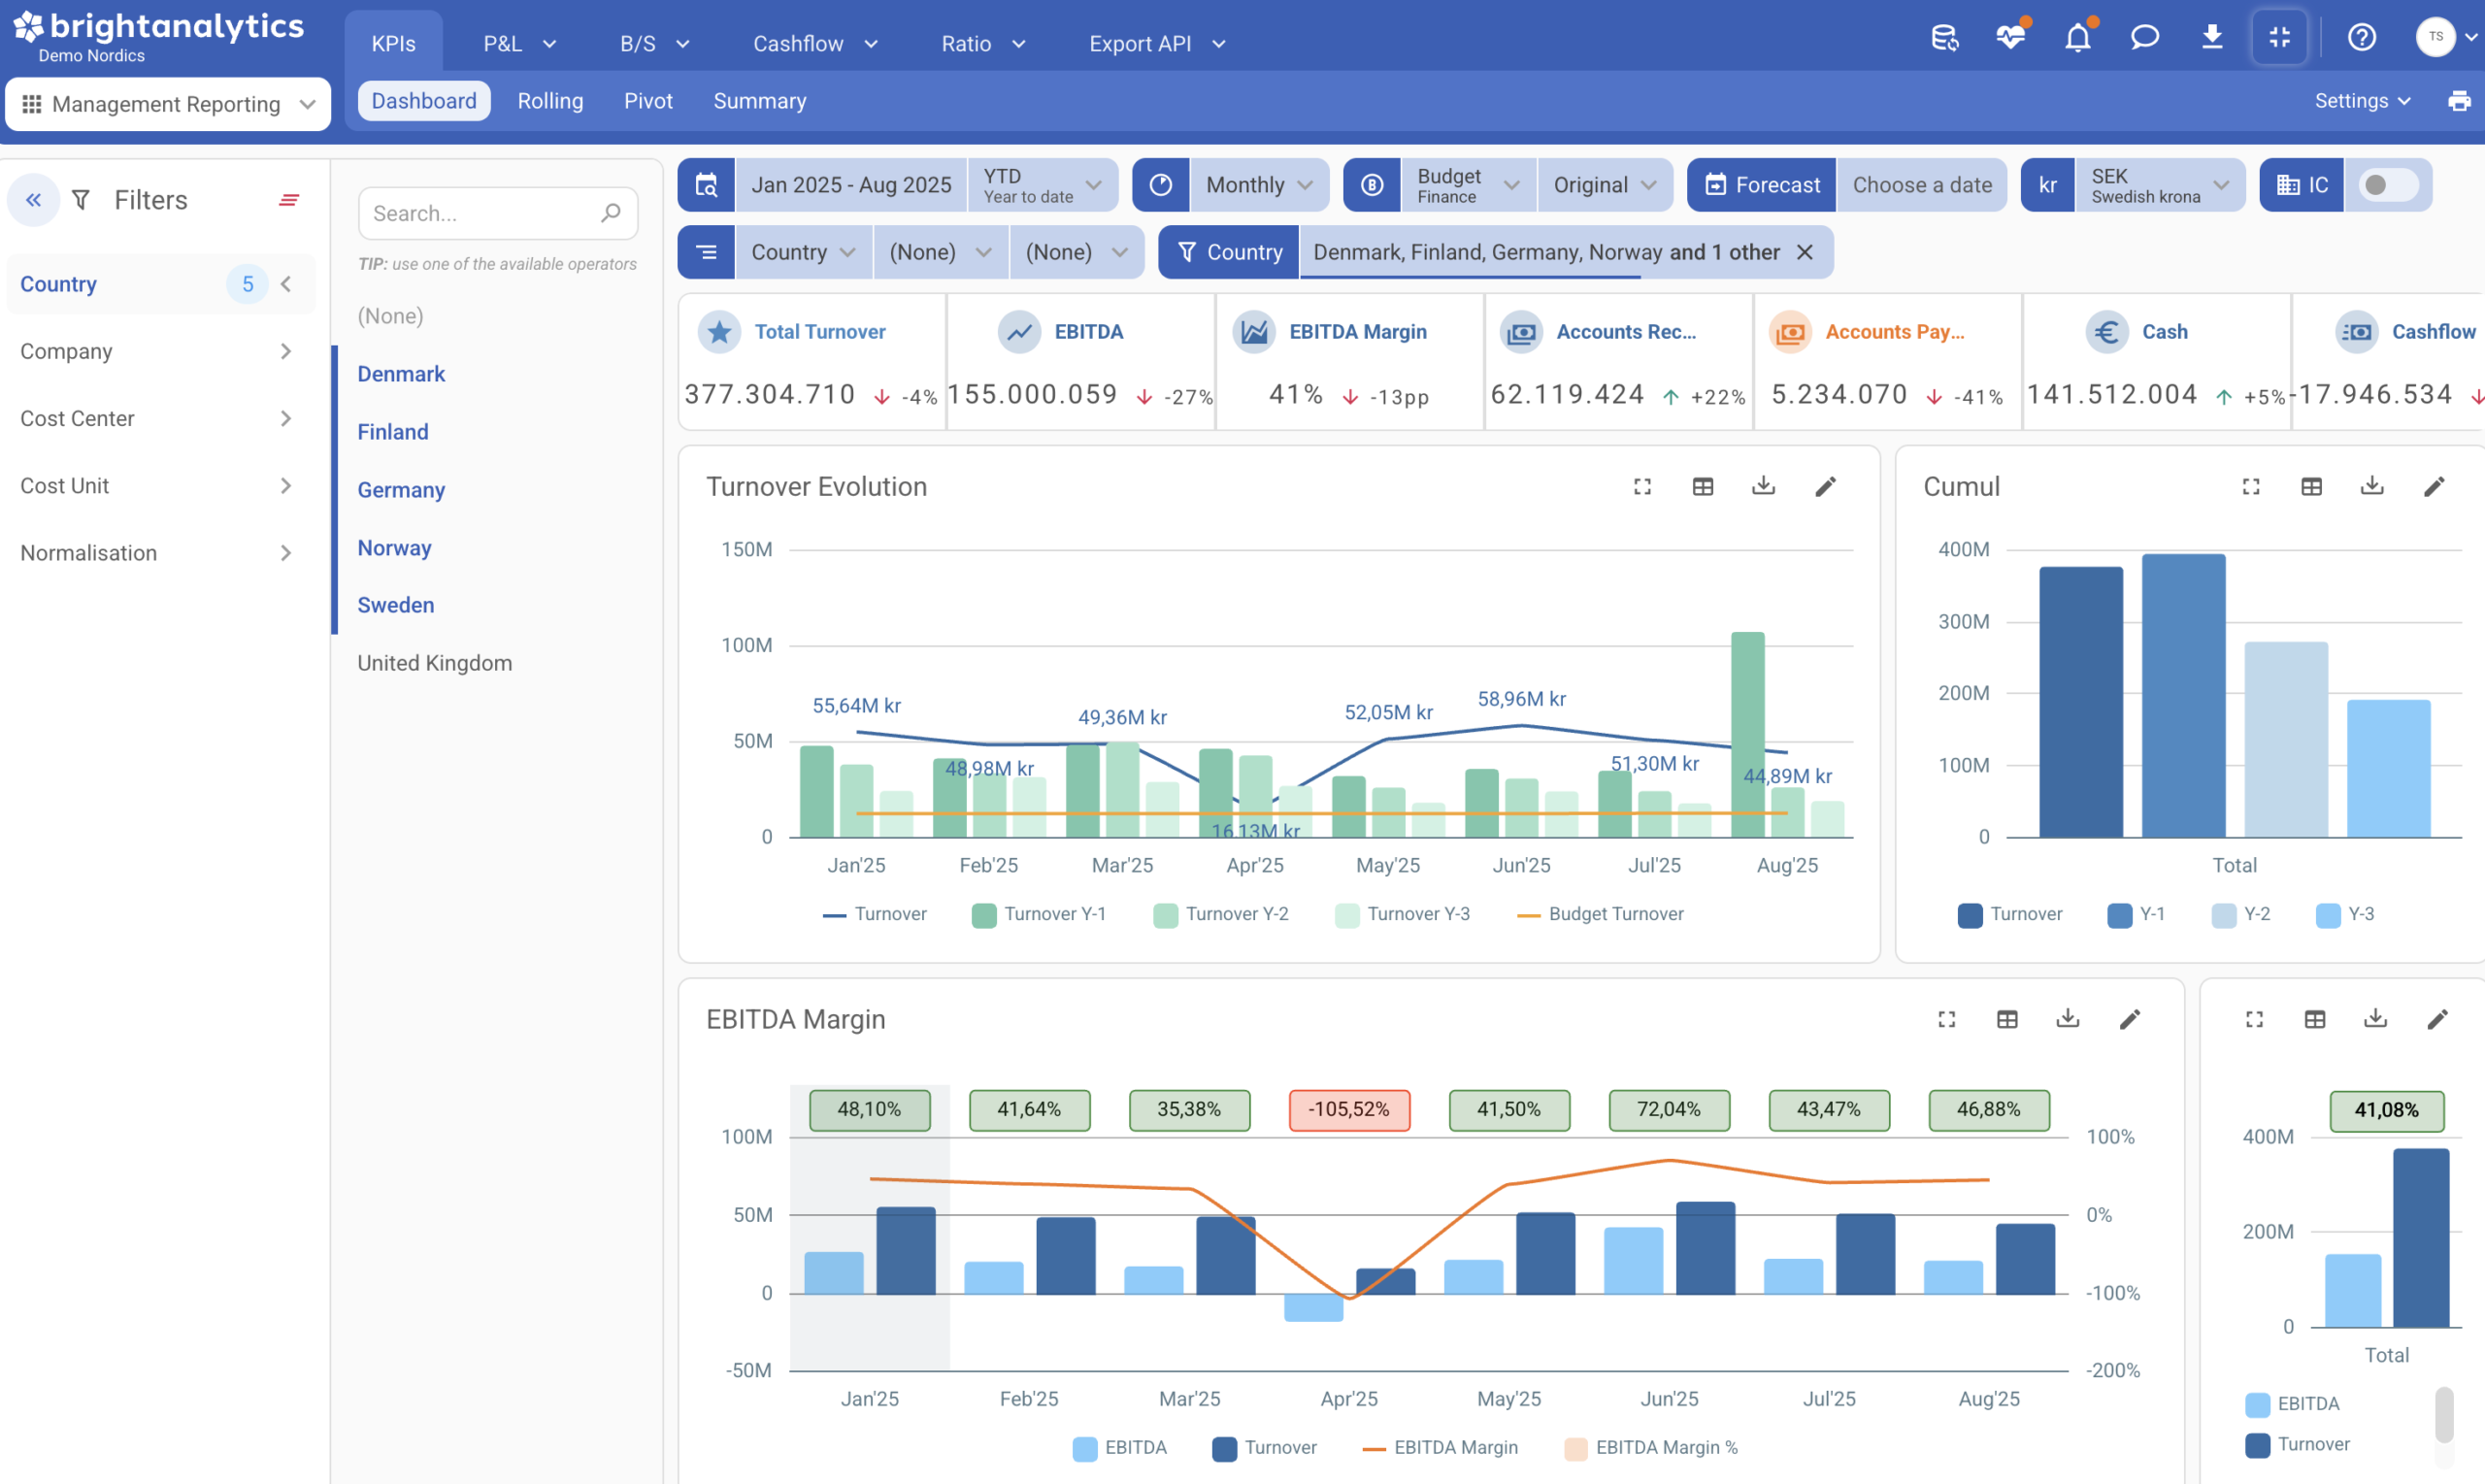Toggle Turnover Y-3 series in legend
The width and height of the screenshot is (2485, 1484).
(x=1402, y=914)
